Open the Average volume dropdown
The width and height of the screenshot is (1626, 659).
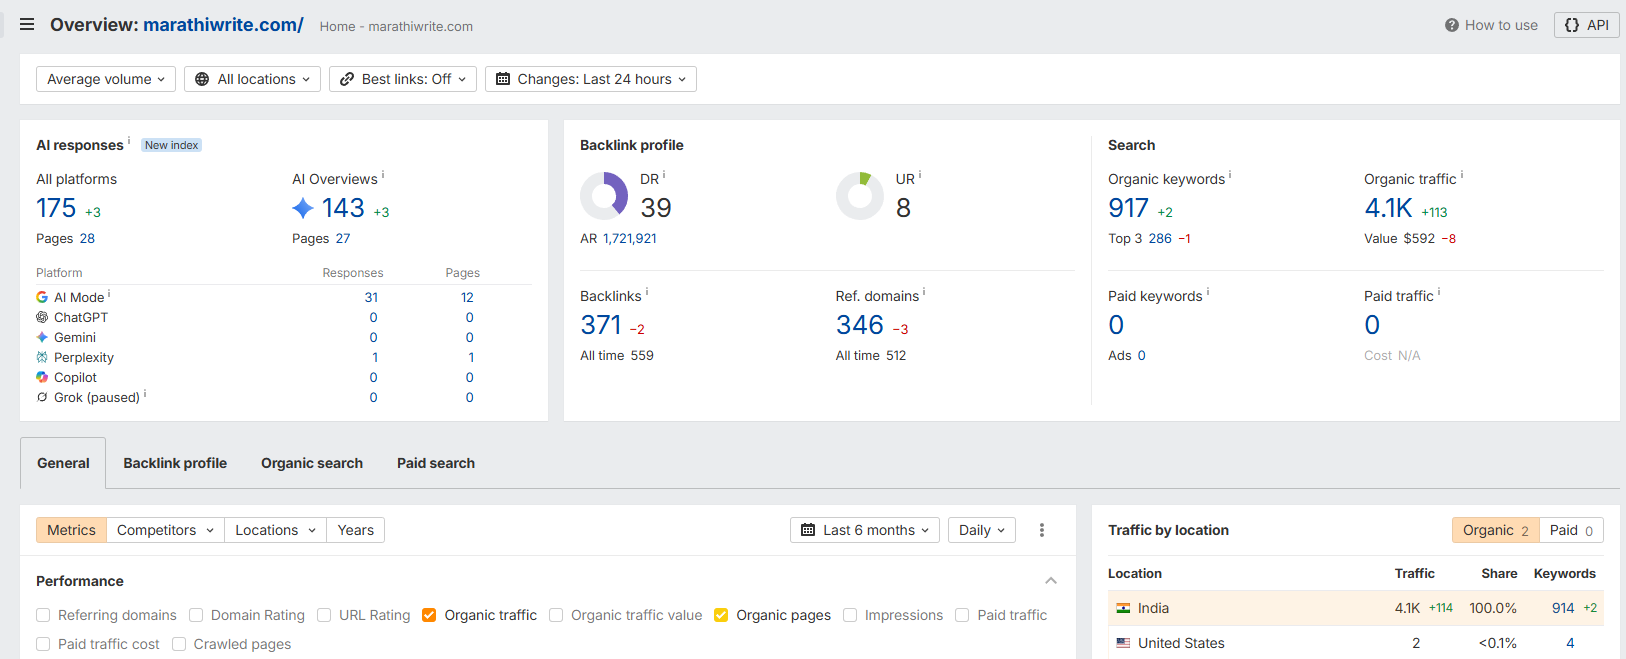click(x=106, y=79)
